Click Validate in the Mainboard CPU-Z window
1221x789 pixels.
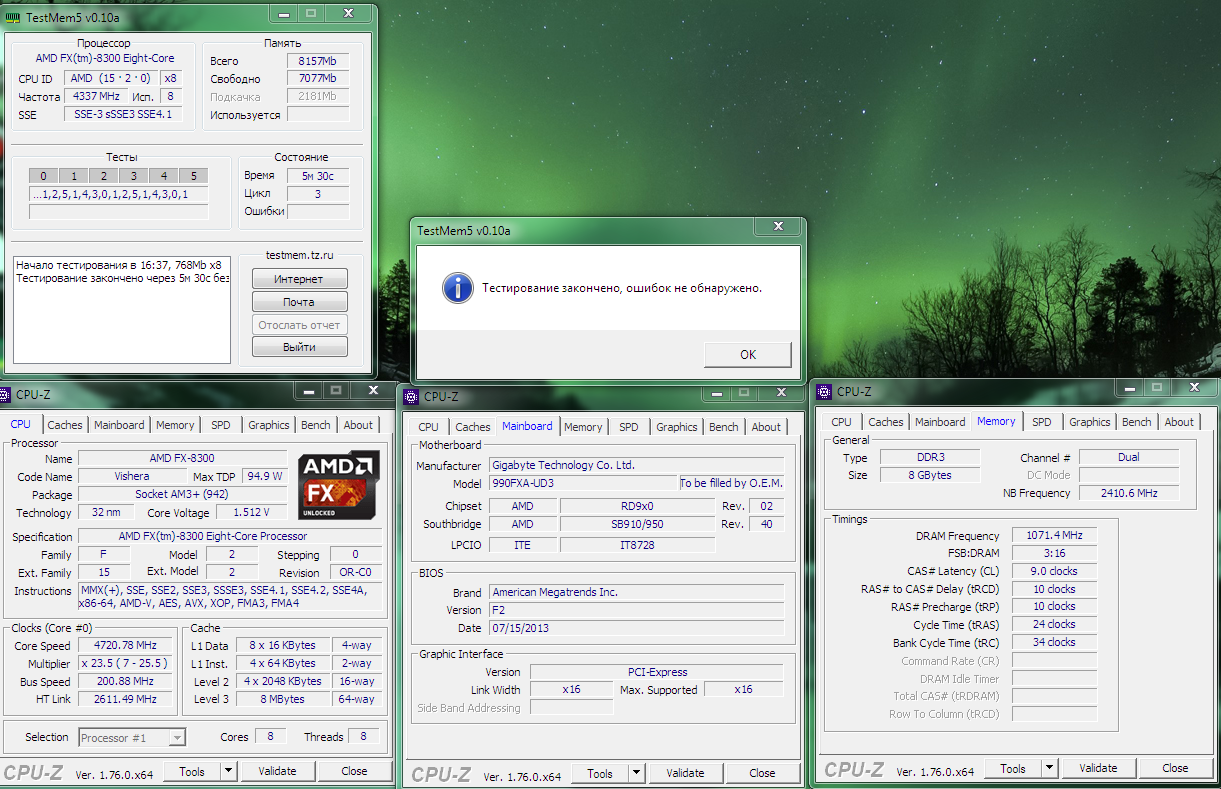[x=685, y=773]
